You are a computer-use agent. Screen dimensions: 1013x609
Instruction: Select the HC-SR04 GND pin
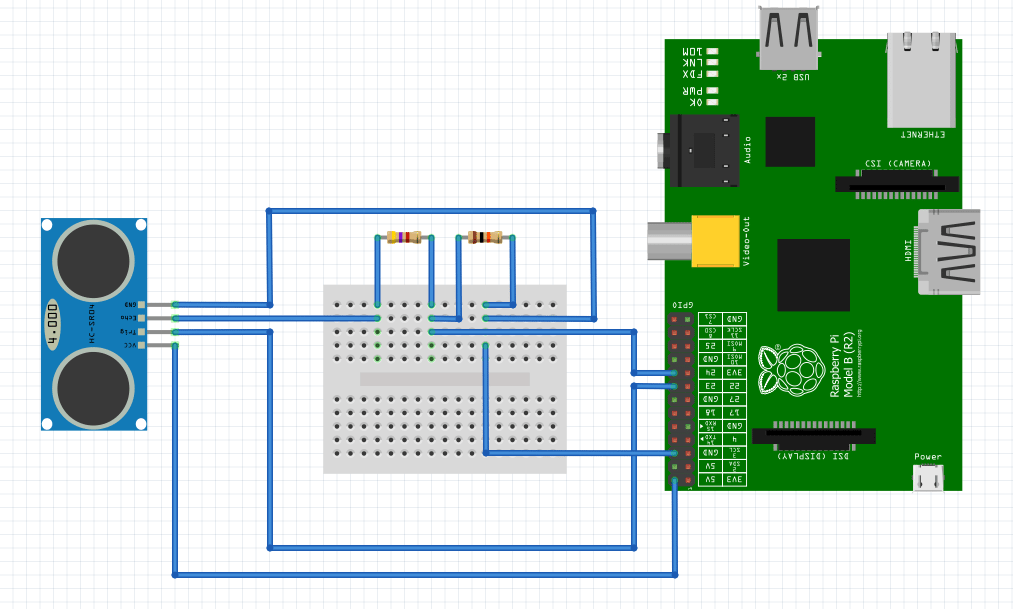click(x=141, y=304)
